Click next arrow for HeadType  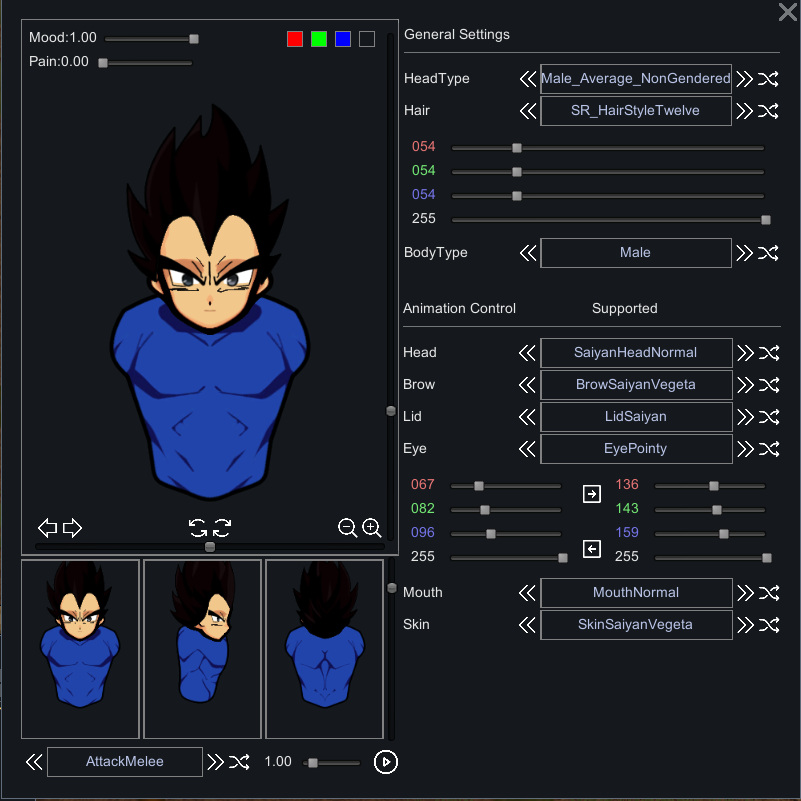point(744,79)
